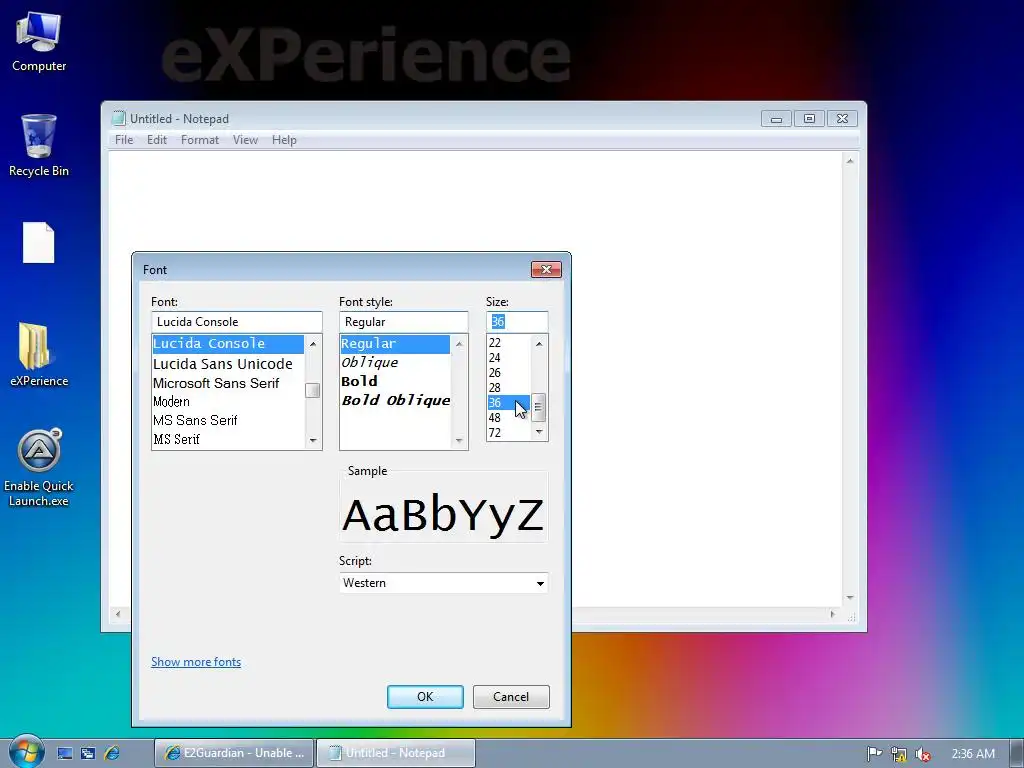Screen dimensions: 1024x768
Task: Select the blank document file on desktop
Action: 39,242
